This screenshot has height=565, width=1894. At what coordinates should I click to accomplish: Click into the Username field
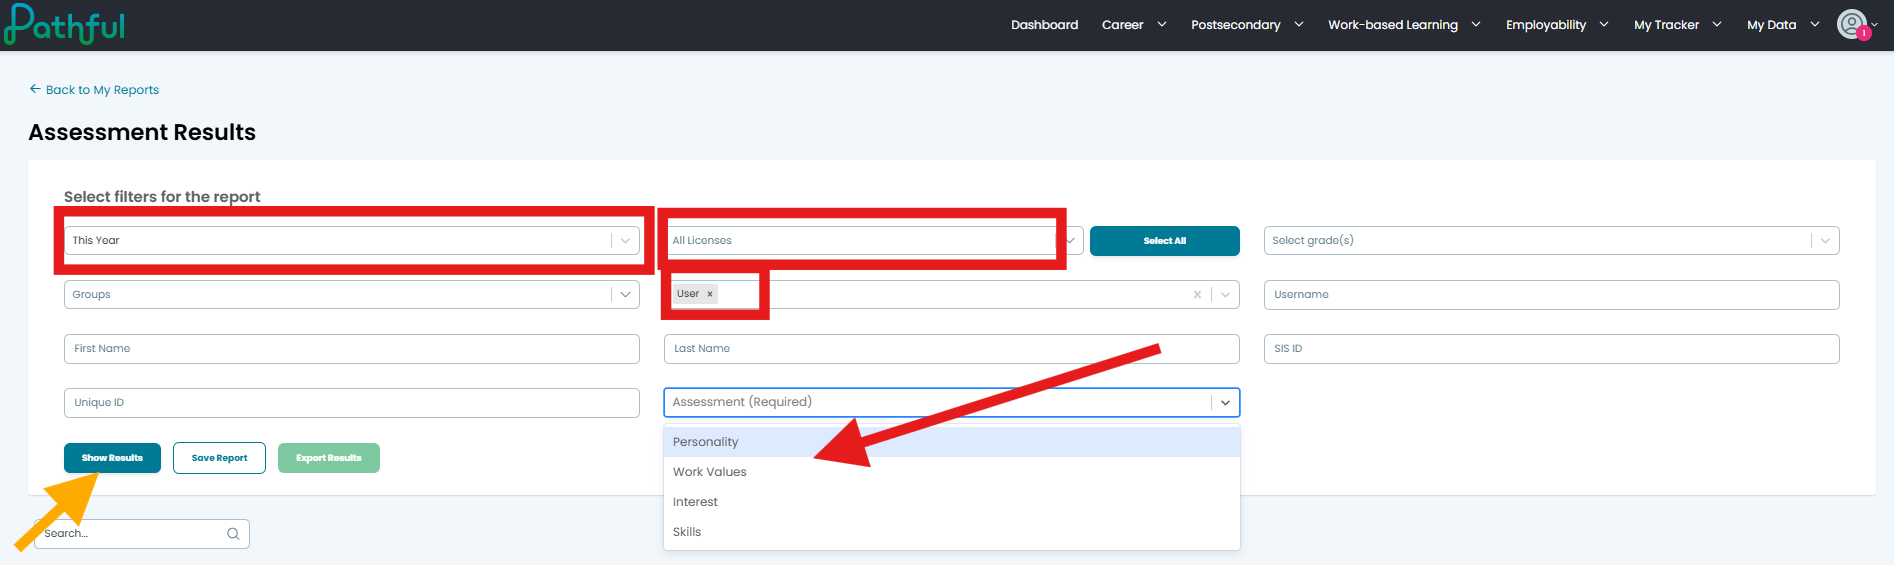coord(1551,295)
